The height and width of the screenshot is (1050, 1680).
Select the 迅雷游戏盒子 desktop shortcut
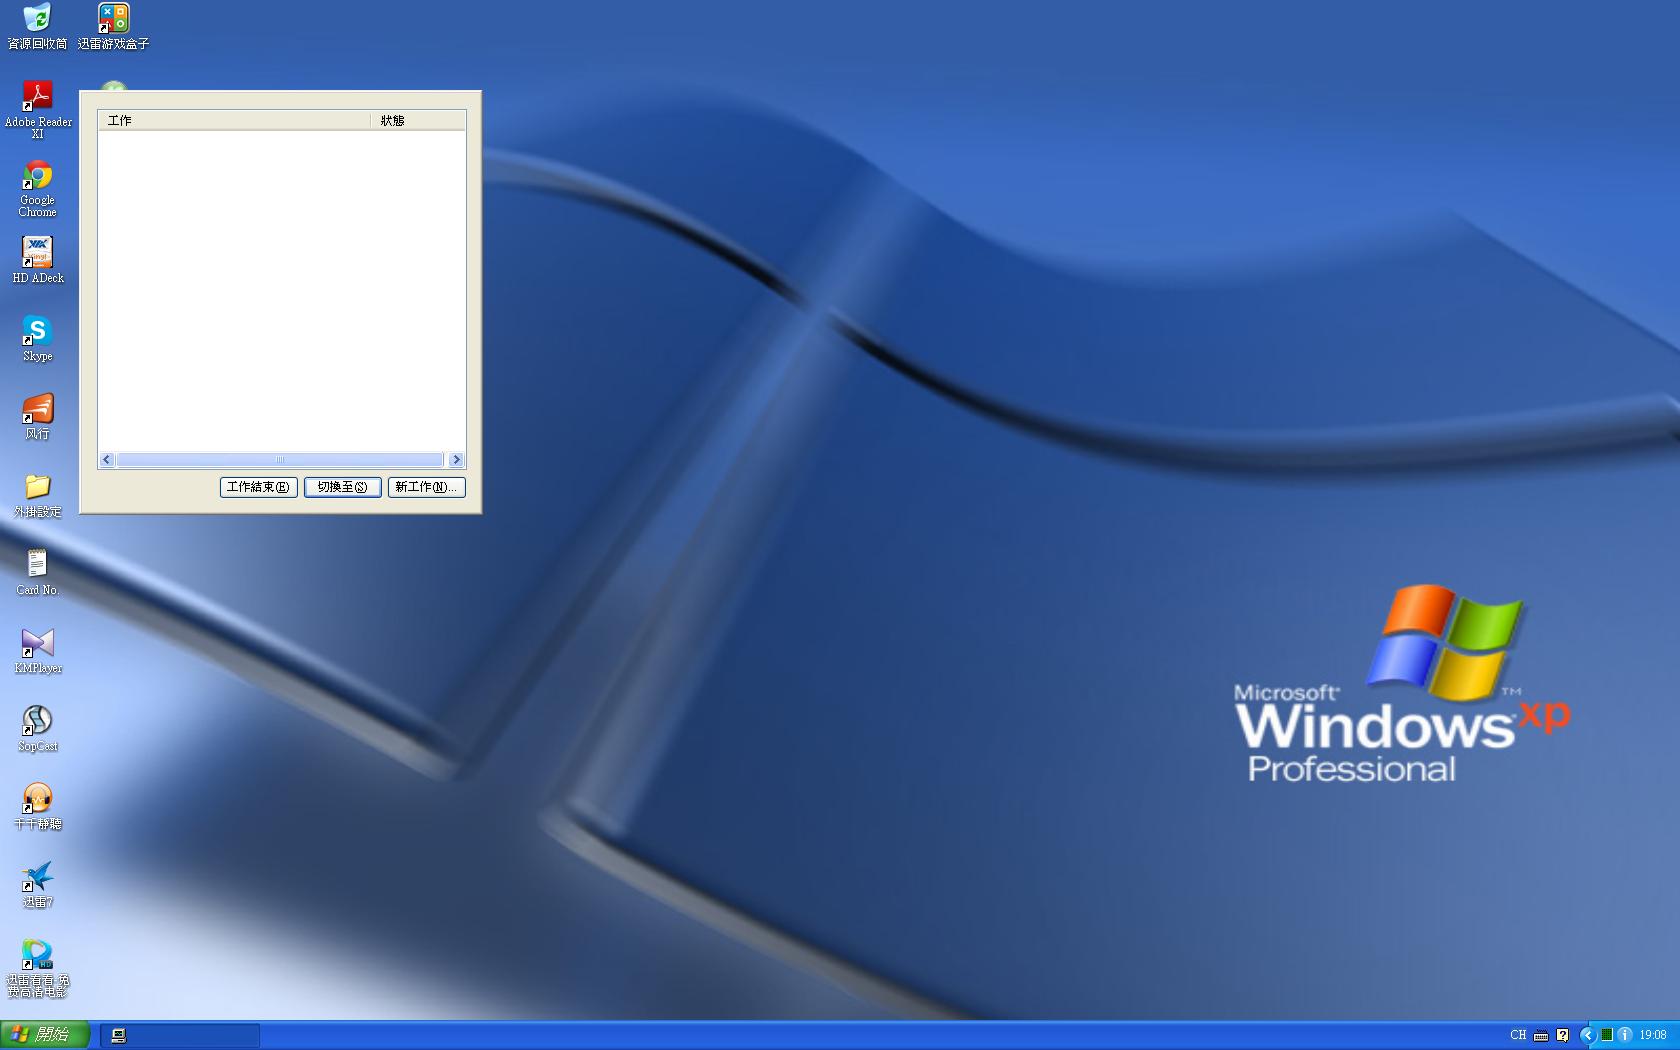(x=113, y=19)
